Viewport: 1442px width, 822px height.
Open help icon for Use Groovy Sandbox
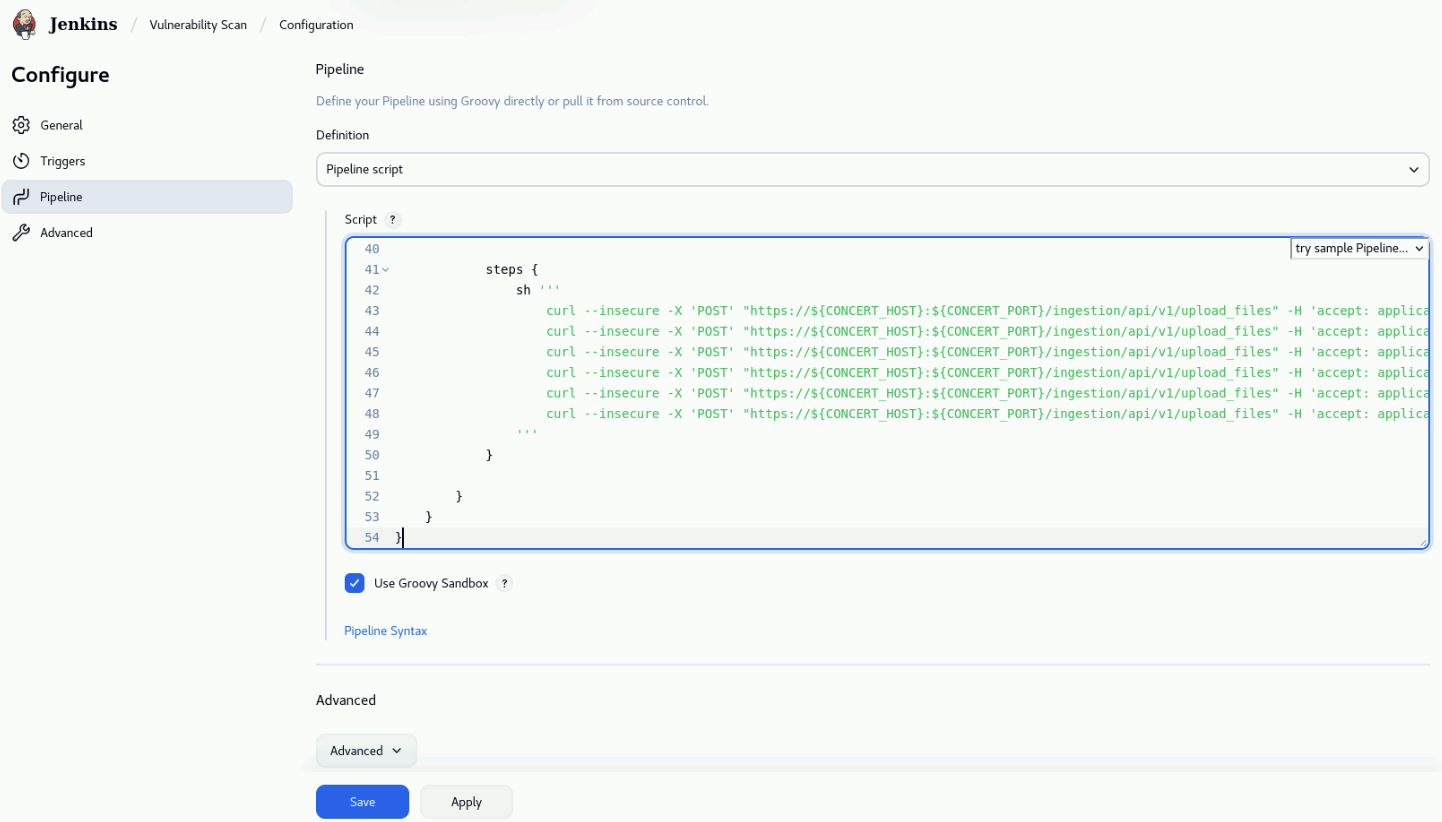[505, 584]
